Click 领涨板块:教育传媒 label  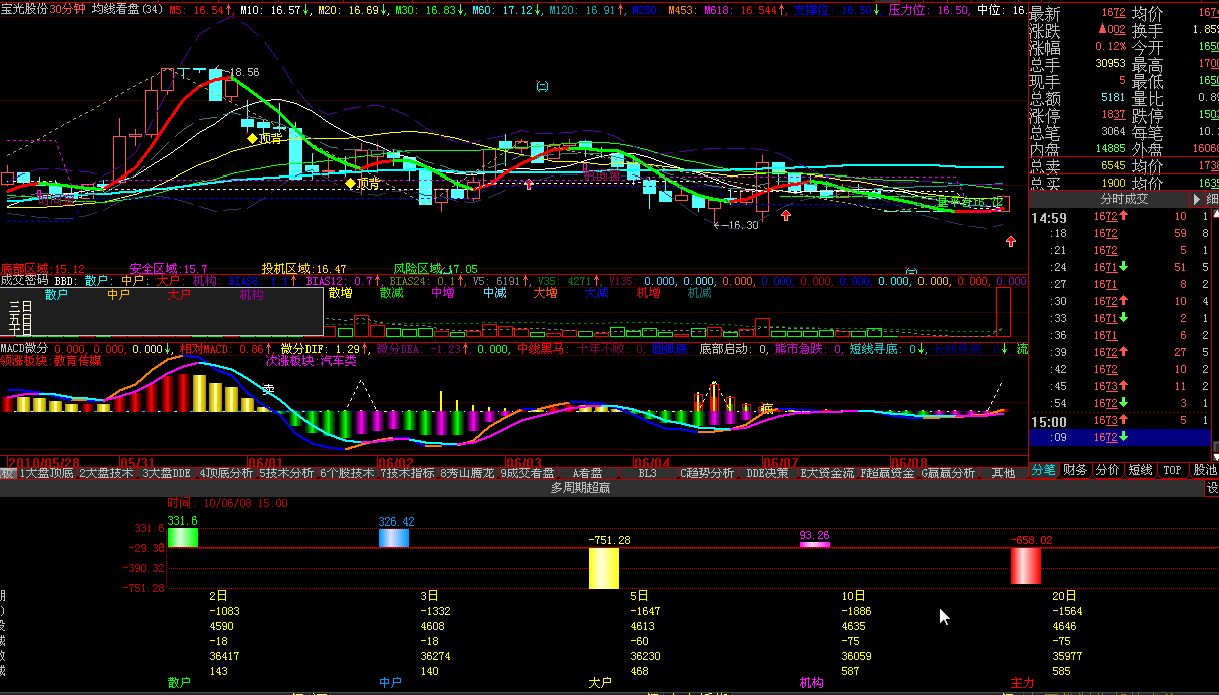pos(51,360)
